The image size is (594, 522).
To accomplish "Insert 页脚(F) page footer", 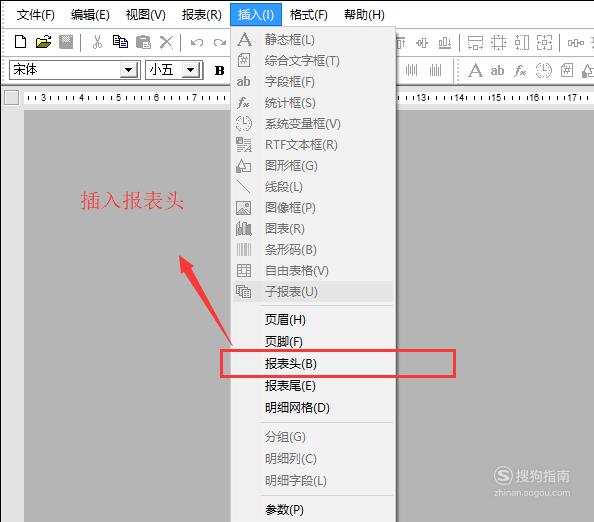I will click(x=313, y=342).
